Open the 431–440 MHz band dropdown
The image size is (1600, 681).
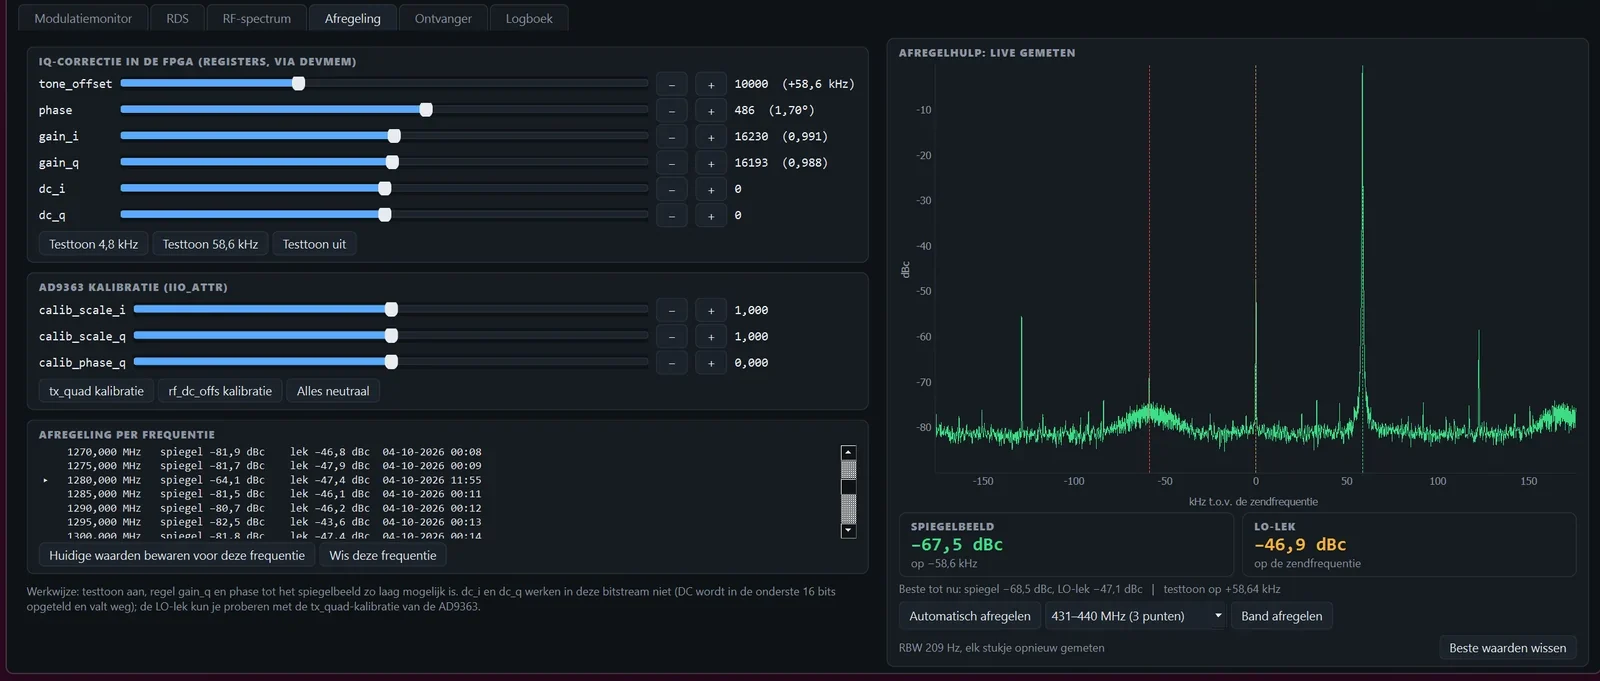1136,616
